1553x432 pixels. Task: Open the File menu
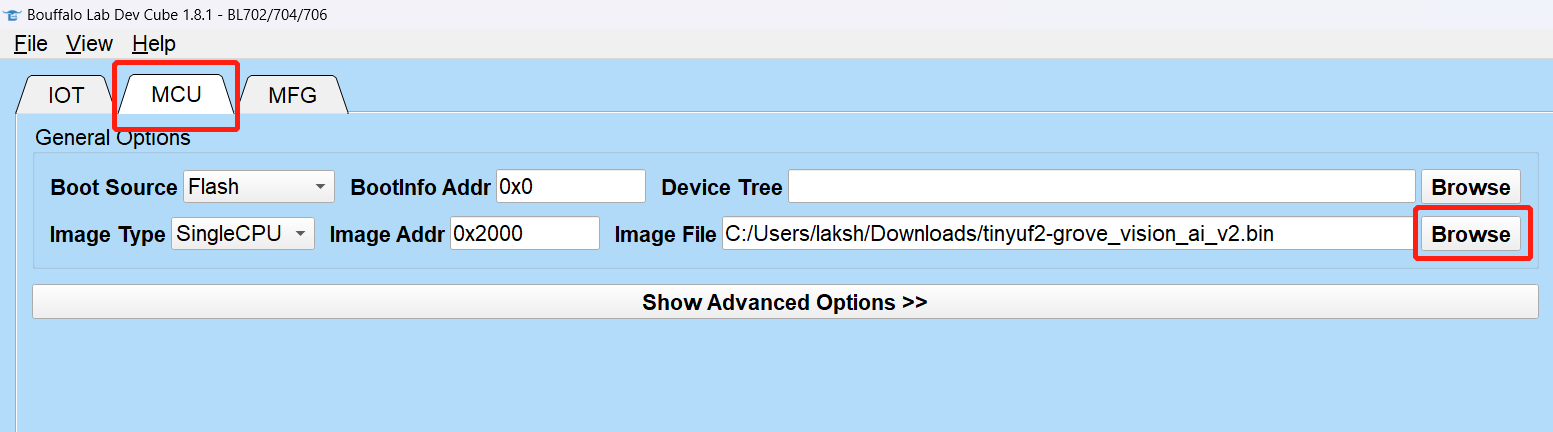31,44
